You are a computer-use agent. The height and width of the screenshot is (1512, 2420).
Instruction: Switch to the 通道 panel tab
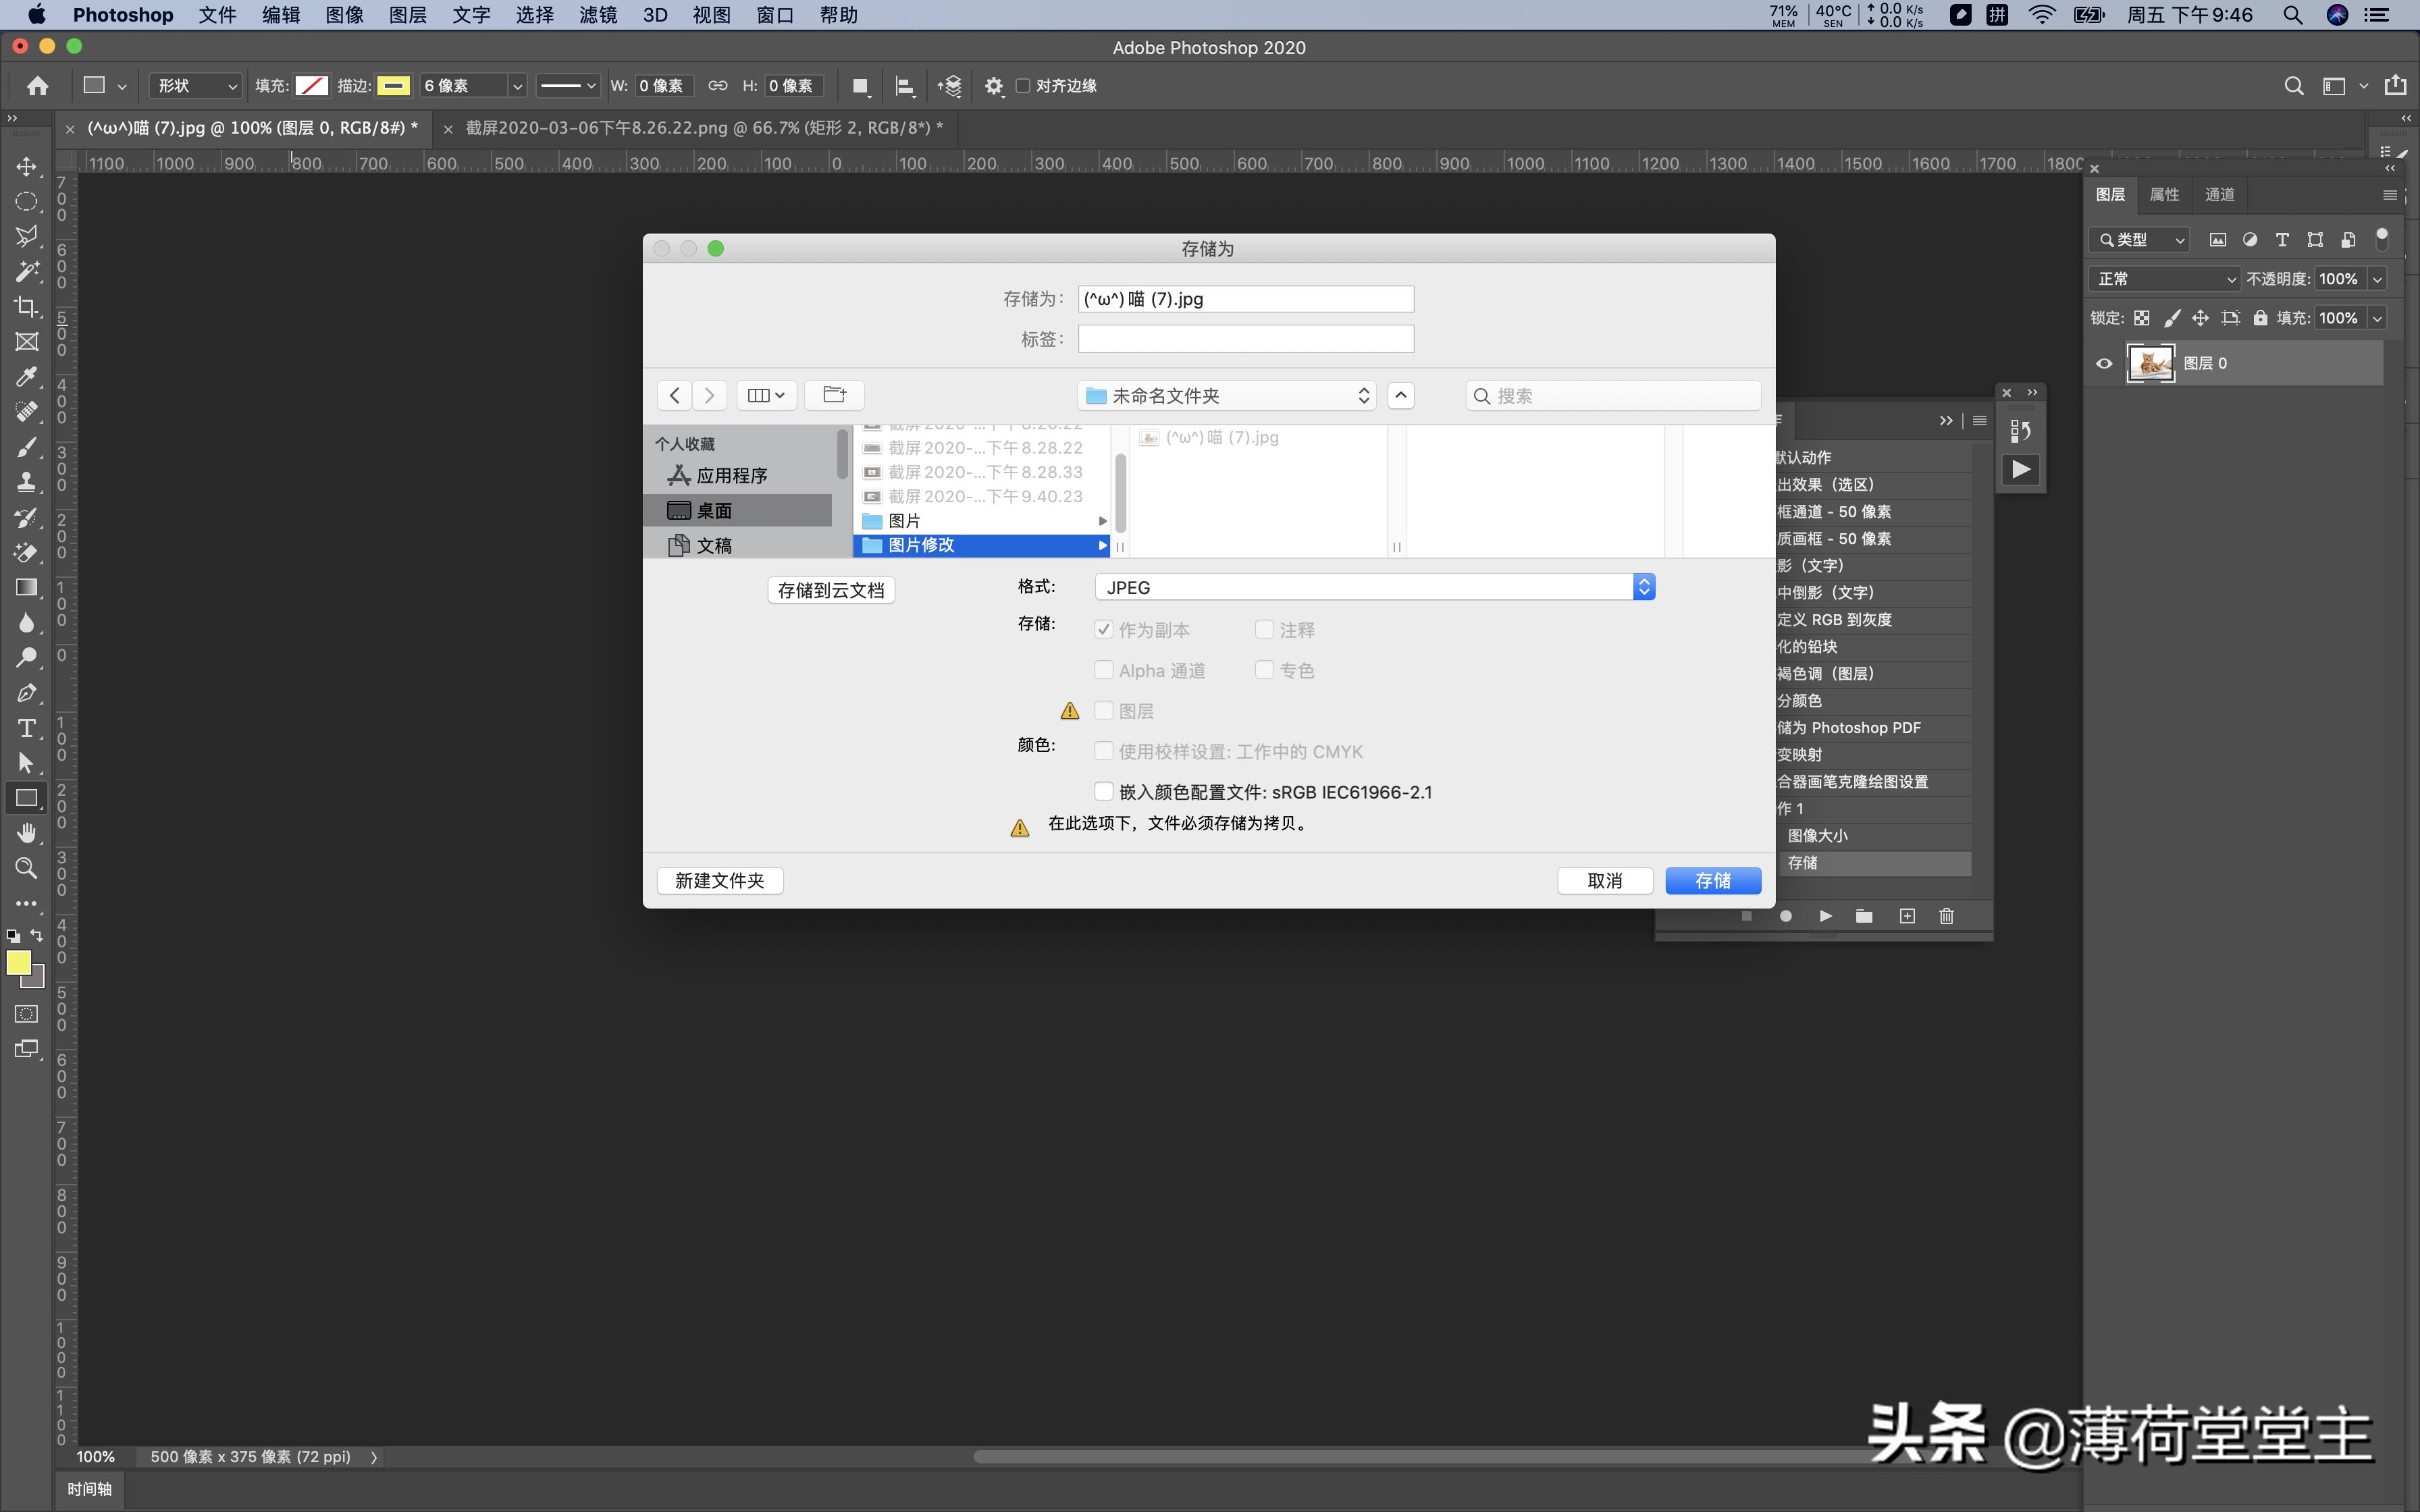pyautogui.click(x=2220, y=195)
